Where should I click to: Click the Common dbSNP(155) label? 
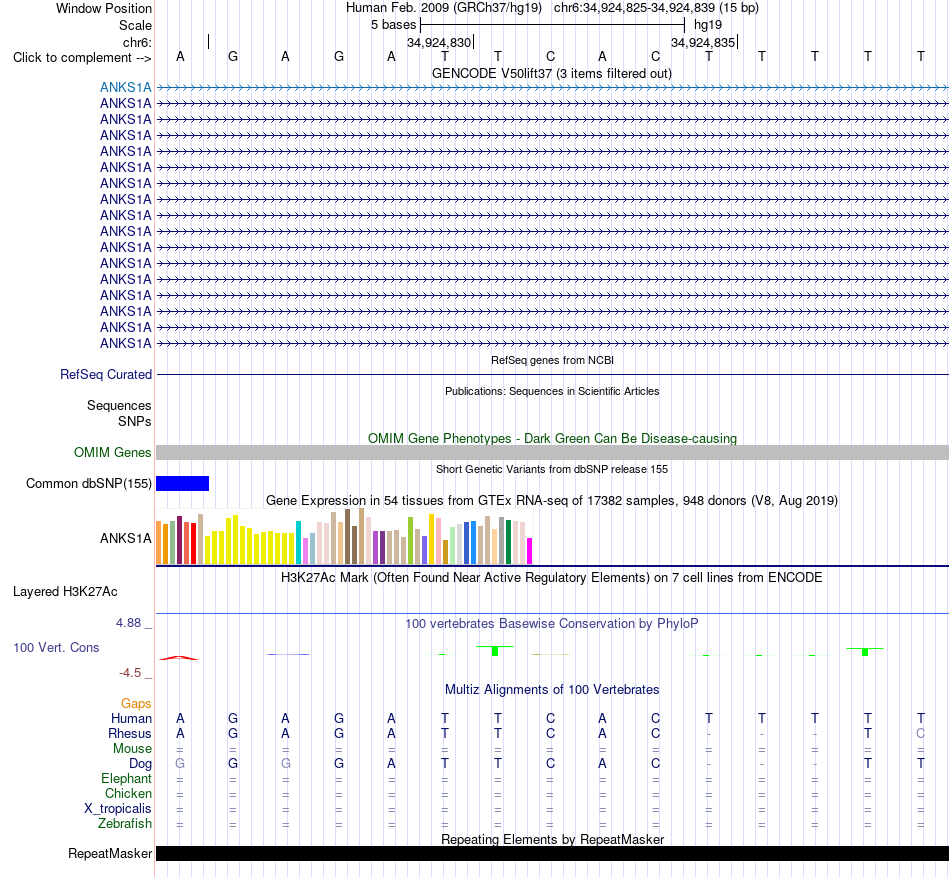tap(88, 483)
